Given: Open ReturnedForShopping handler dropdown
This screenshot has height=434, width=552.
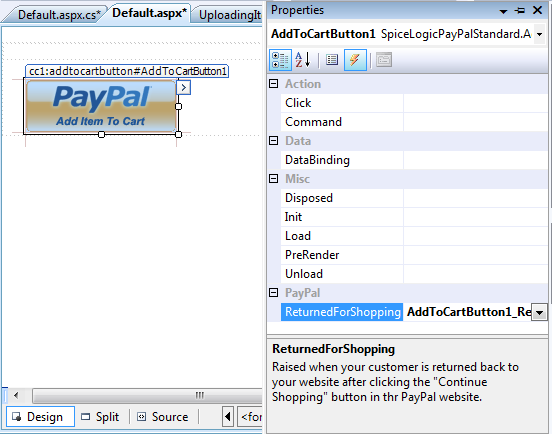Looking at the screenshot, I should (x=539, y=312).
